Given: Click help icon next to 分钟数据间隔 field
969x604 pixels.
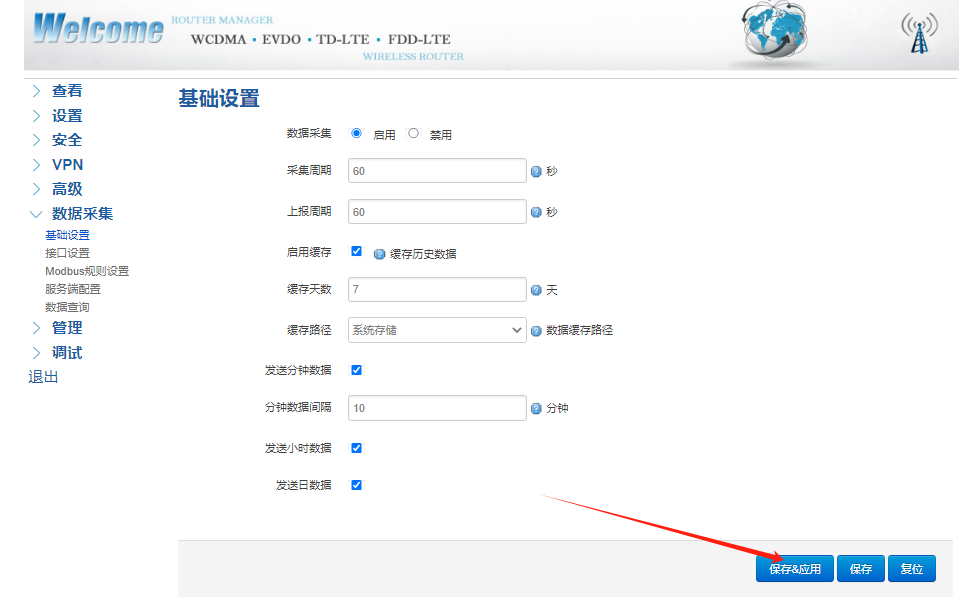Looking at the screenshot, I should click(536, 409).
